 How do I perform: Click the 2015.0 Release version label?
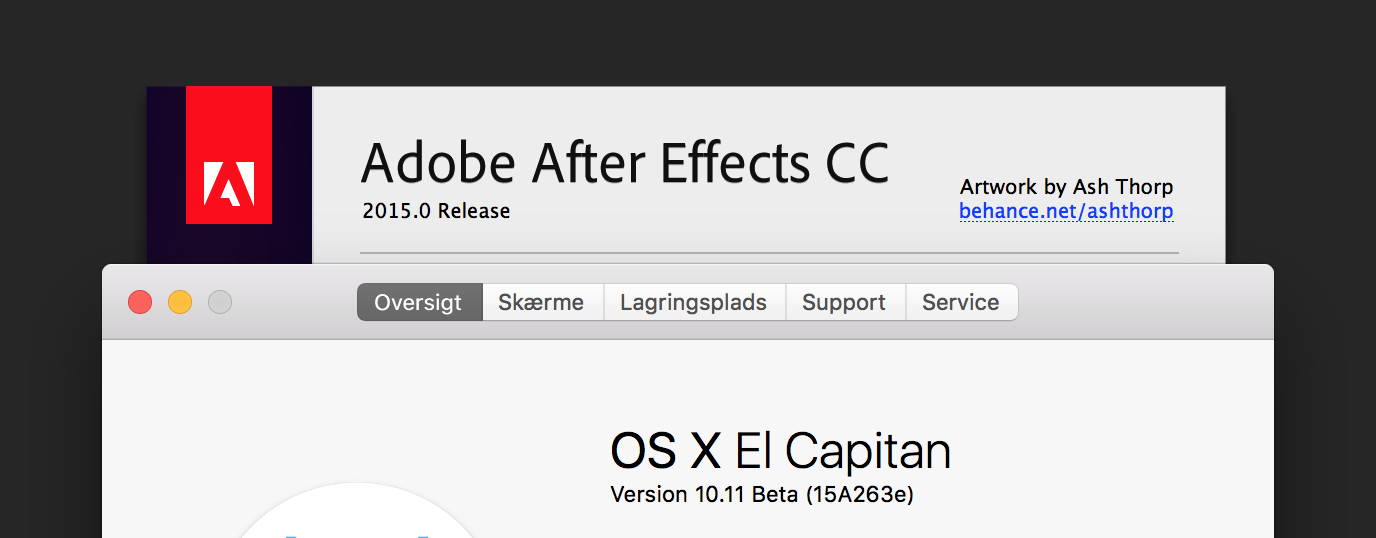pyautogui.click(x=436, y=211)
